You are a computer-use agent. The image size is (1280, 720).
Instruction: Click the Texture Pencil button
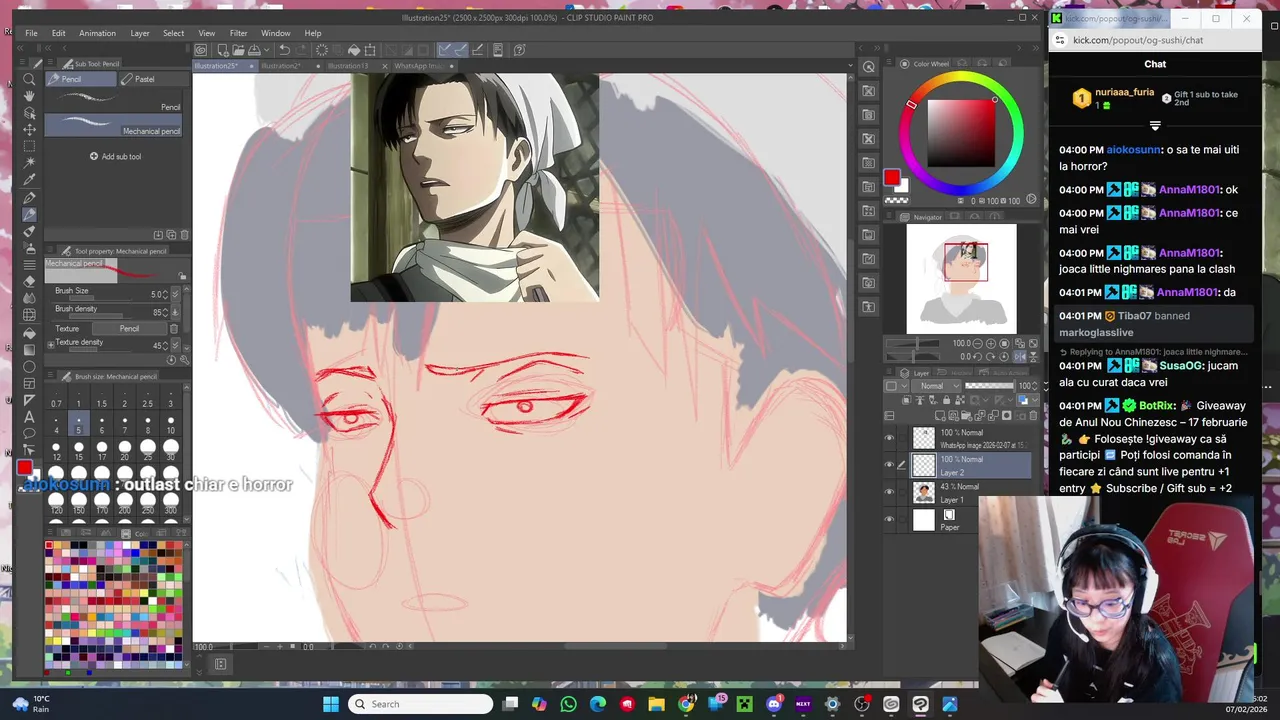(x=129, y=328)
